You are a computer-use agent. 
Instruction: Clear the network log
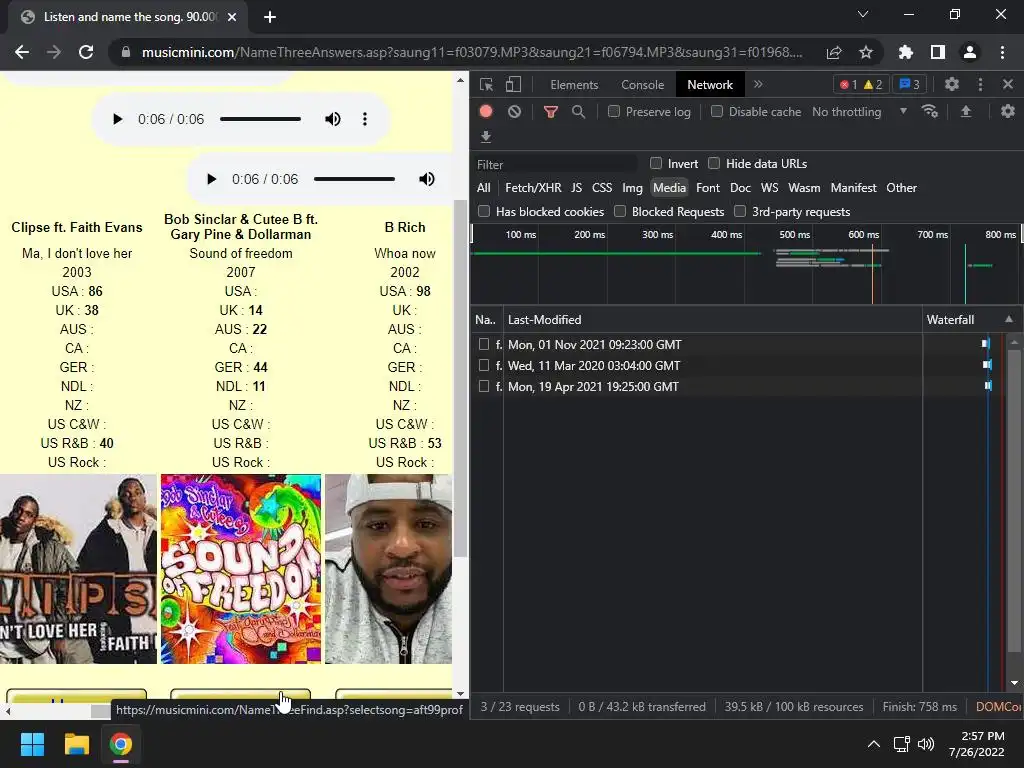[515, 112]
